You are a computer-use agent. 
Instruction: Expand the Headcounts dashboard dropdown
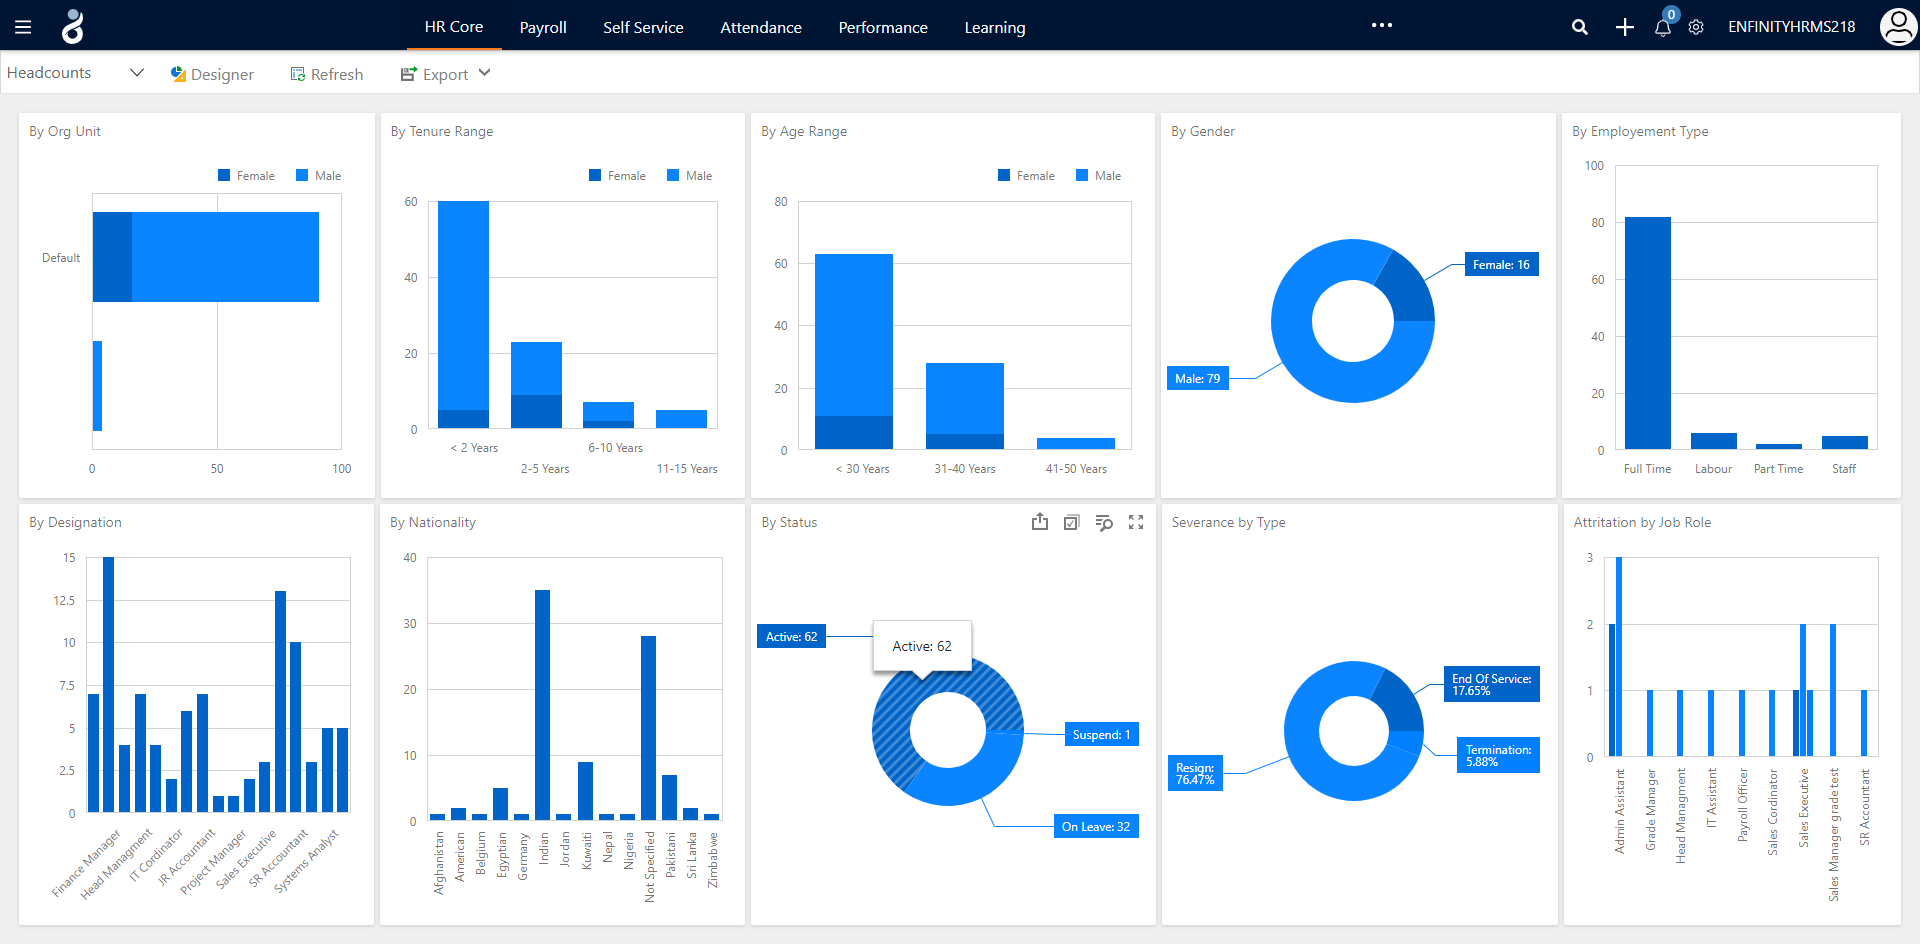pos(137,73)
